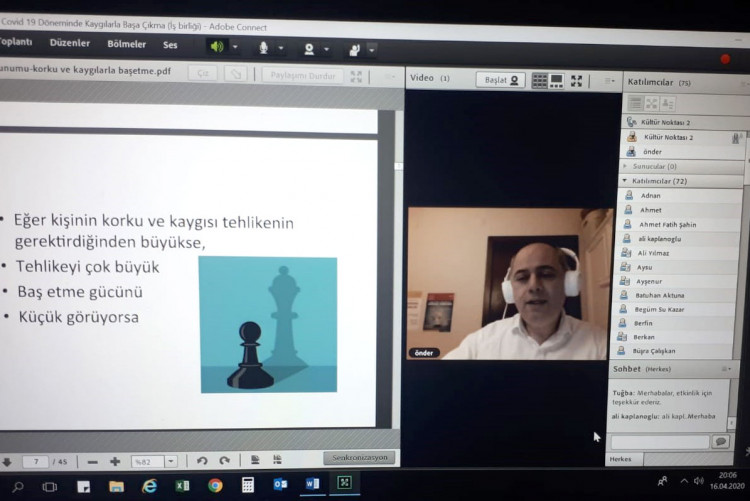The image size is (750, 501).
Task: Collapse the Katılımcılar (72) group
Action: point(625,181)
